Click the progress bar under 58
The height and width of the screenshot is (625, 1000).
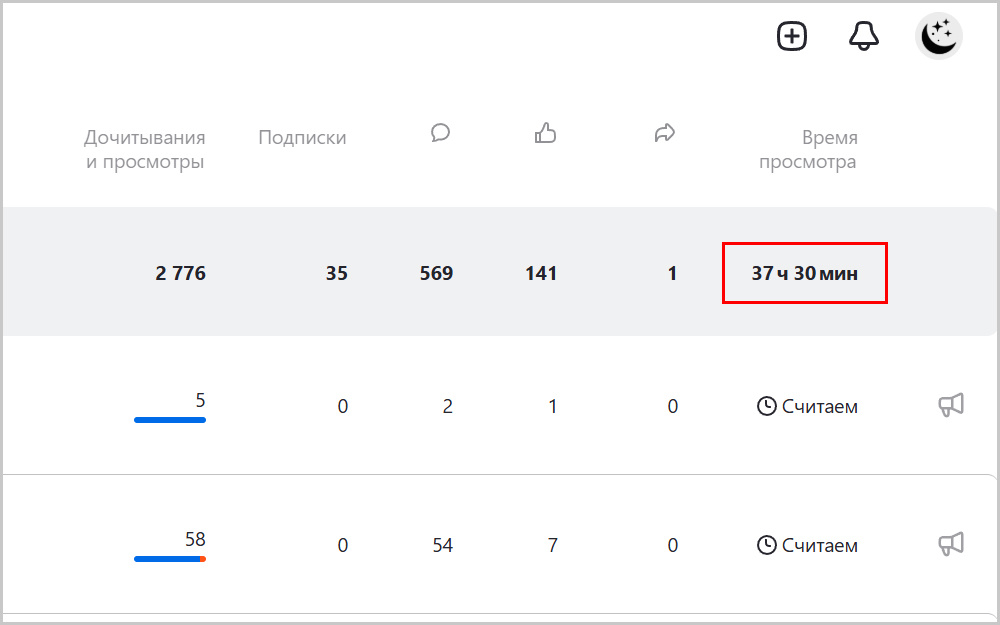170,559
